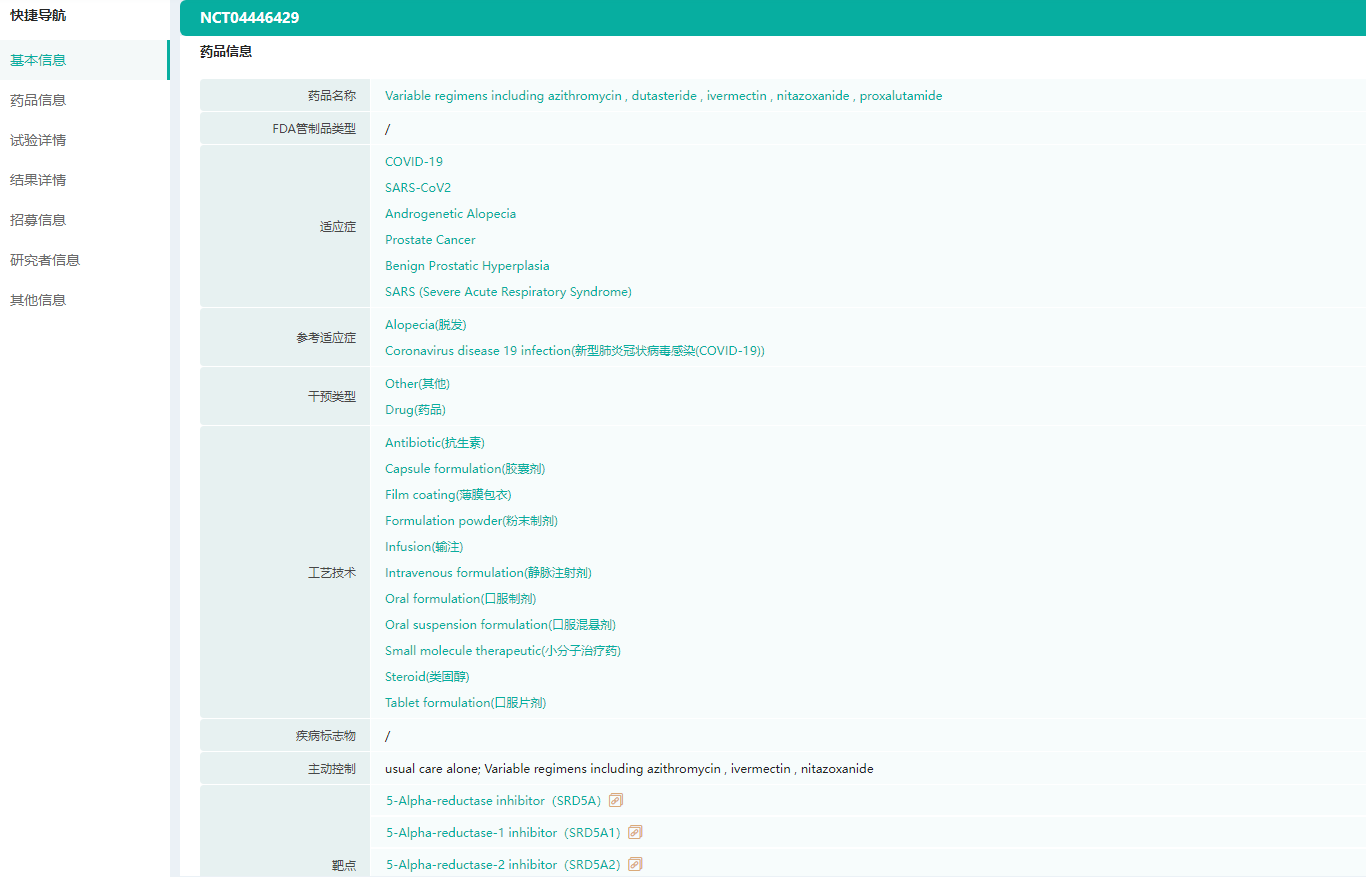The width and height of the screenshot is (1366, 877).
Task: Click Intravenous formulation(静脉注射剂) link
Action: click(488, 573)
